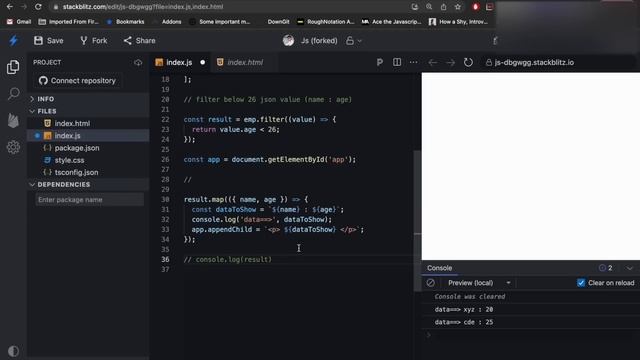Open the Firebase sidebar icon
Image resolution: width=640 pixels, height=360 pixels.
tap(13, 120)
